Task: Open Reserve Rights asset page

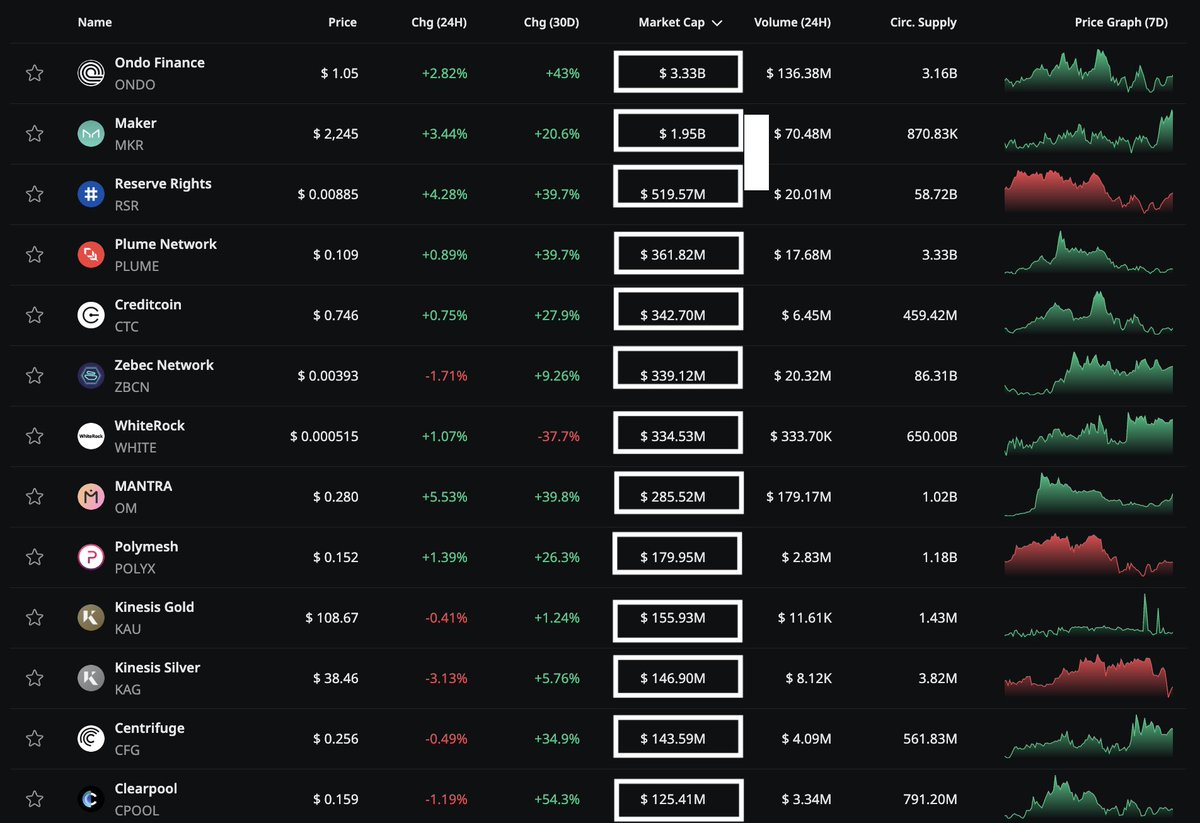Action: point(163,183)
